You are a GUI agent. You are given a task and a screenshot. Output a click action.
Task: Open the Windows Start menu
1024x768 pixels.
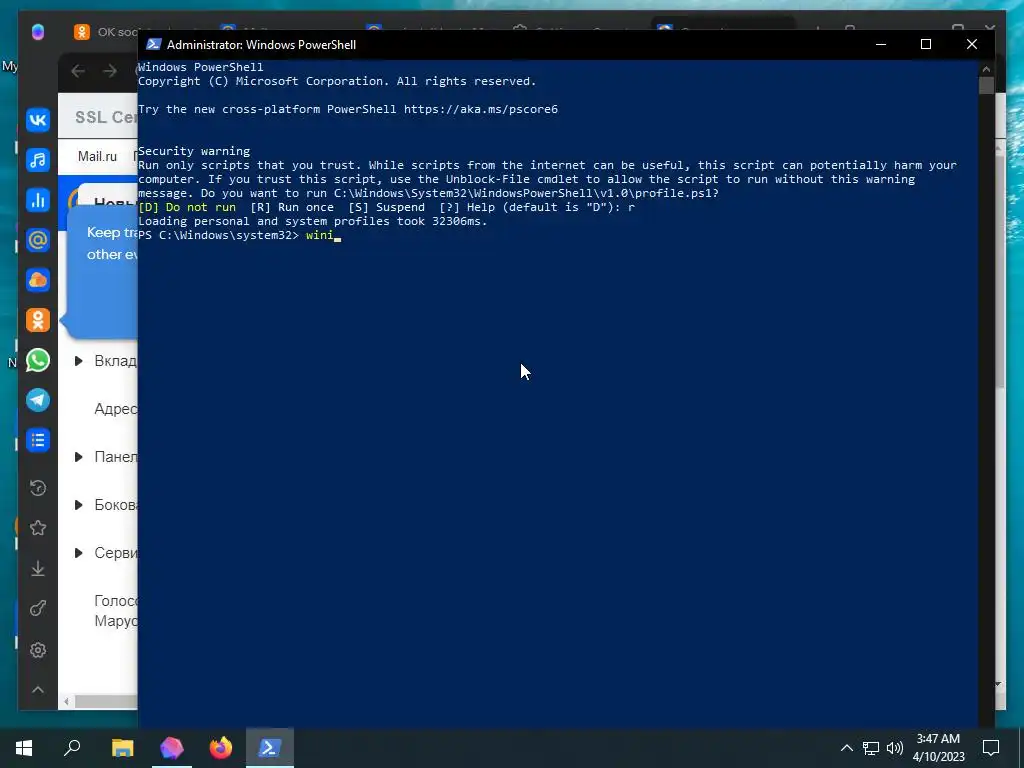[x=24, y=748]
